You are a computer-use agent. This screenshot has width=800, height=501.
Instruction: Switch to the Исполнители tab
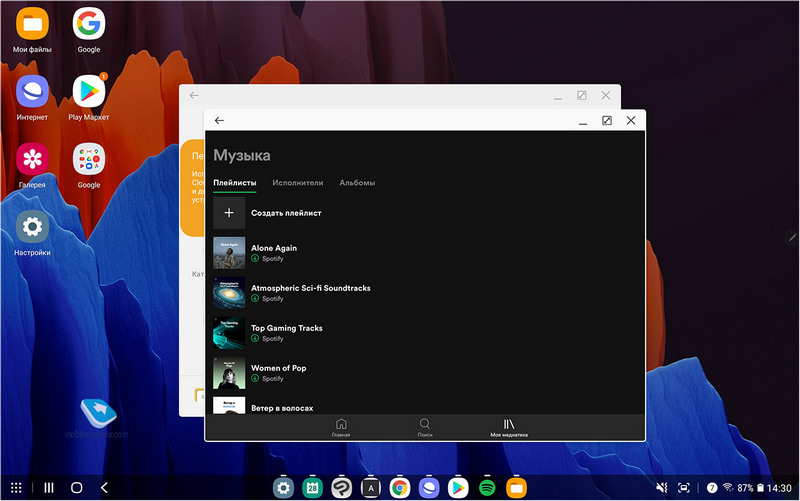[x=297, y=183]
